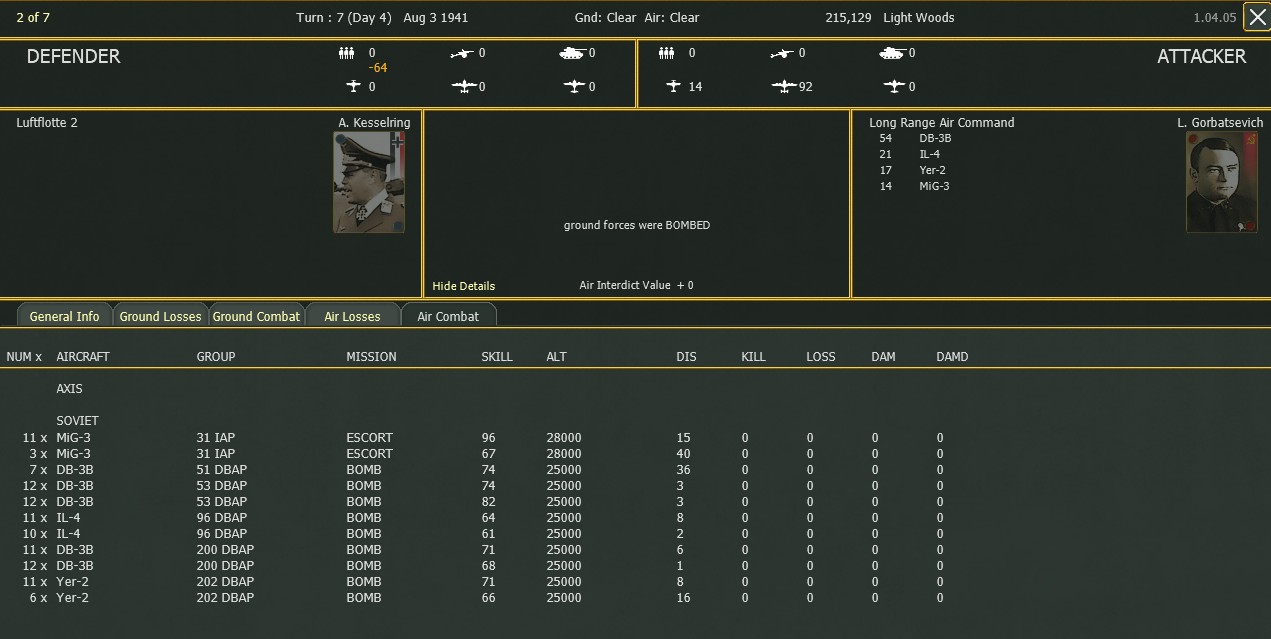1271x639 pixels.
Task: Click the DAMD column header
Action: click(x=952, y=357)
